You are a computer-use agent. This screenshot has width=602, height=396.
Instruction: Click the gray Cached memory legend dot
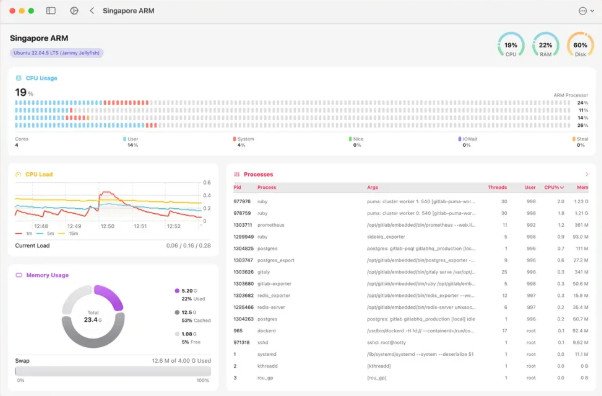pyautogui.click(x=177, y=312)
